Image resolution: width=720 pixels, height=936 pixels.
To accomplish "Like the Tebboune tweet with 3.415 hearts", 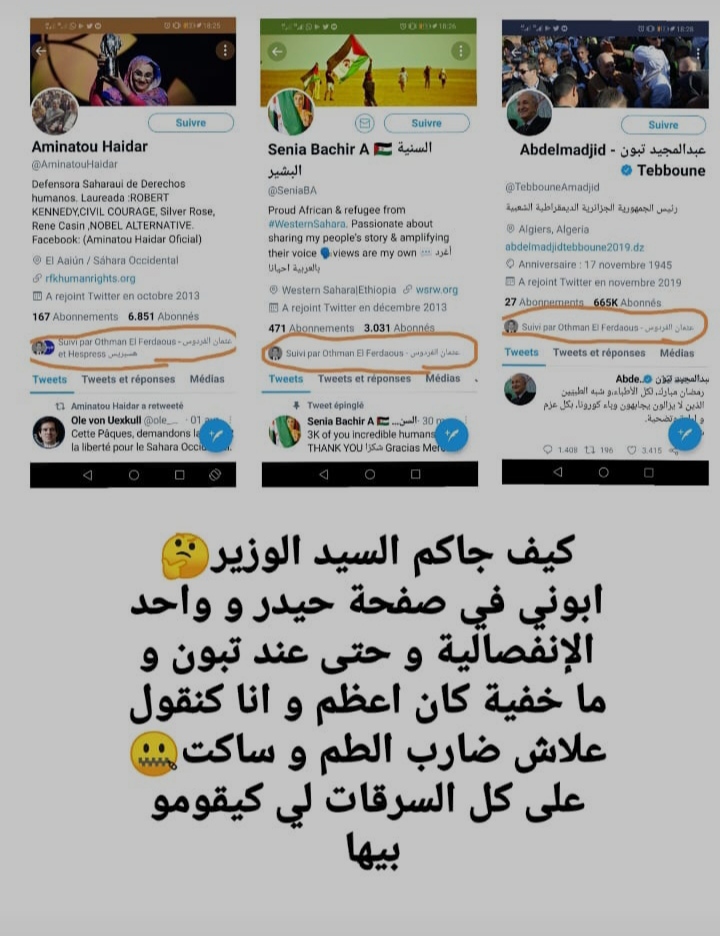I will (631, 450).
